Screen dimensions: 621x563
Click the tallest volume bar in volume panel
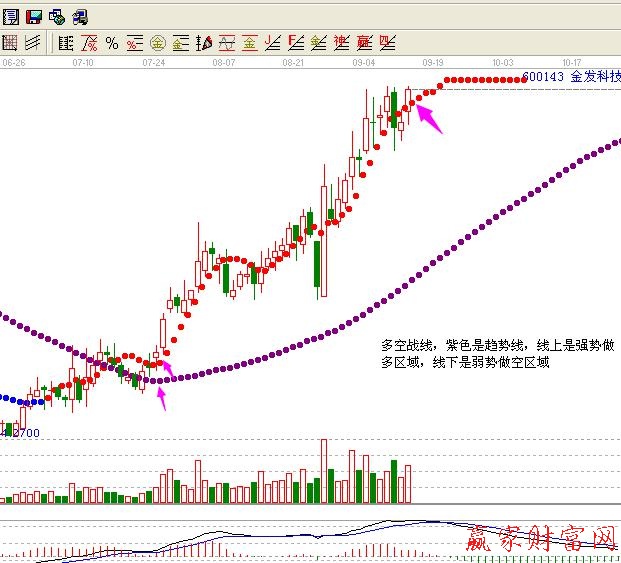[x=323, y=470]
